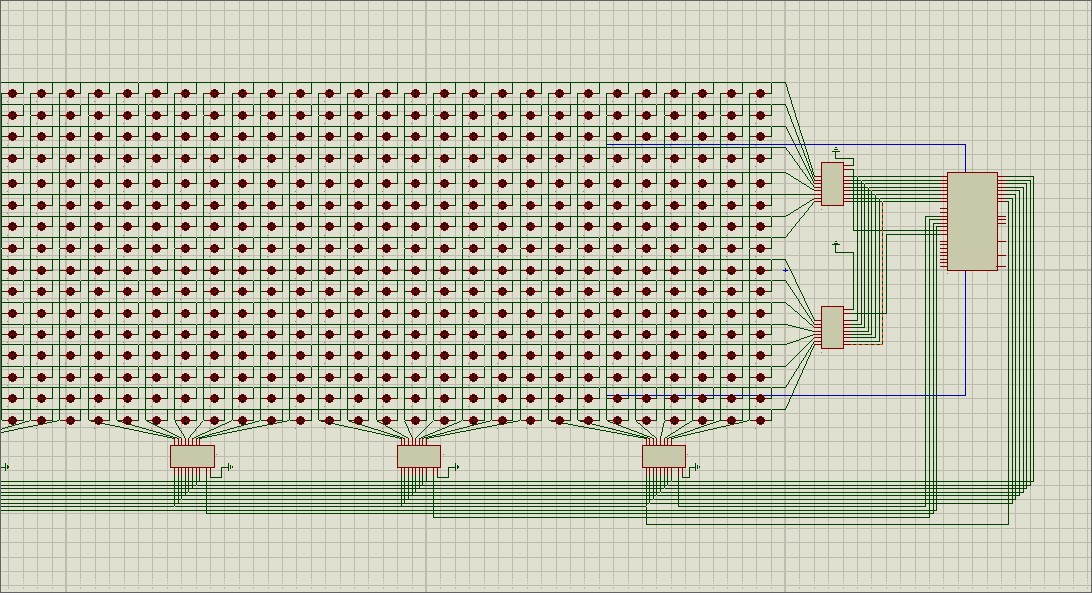1092x593 pixels.
Task: Click the upper row driver IC
Action: click(832, 184)
